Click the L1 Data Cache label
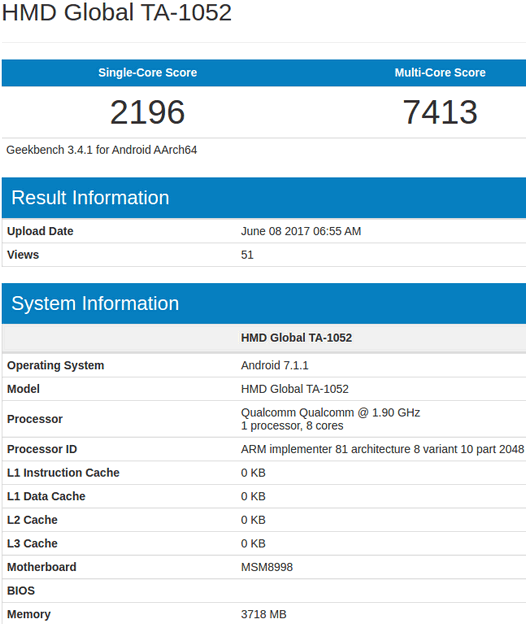The height and width of the screenshot is (624, 526). 46,496
